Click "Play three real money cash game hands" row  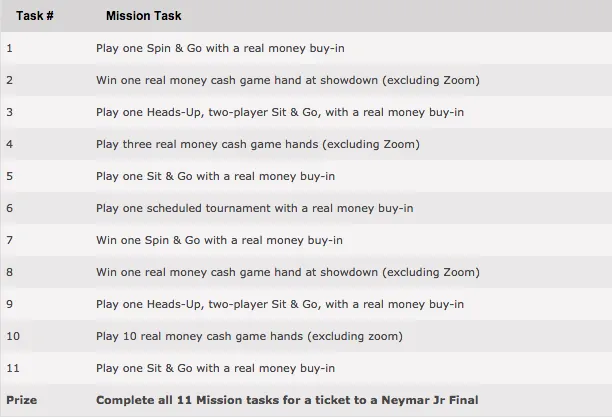pos(257,144)
